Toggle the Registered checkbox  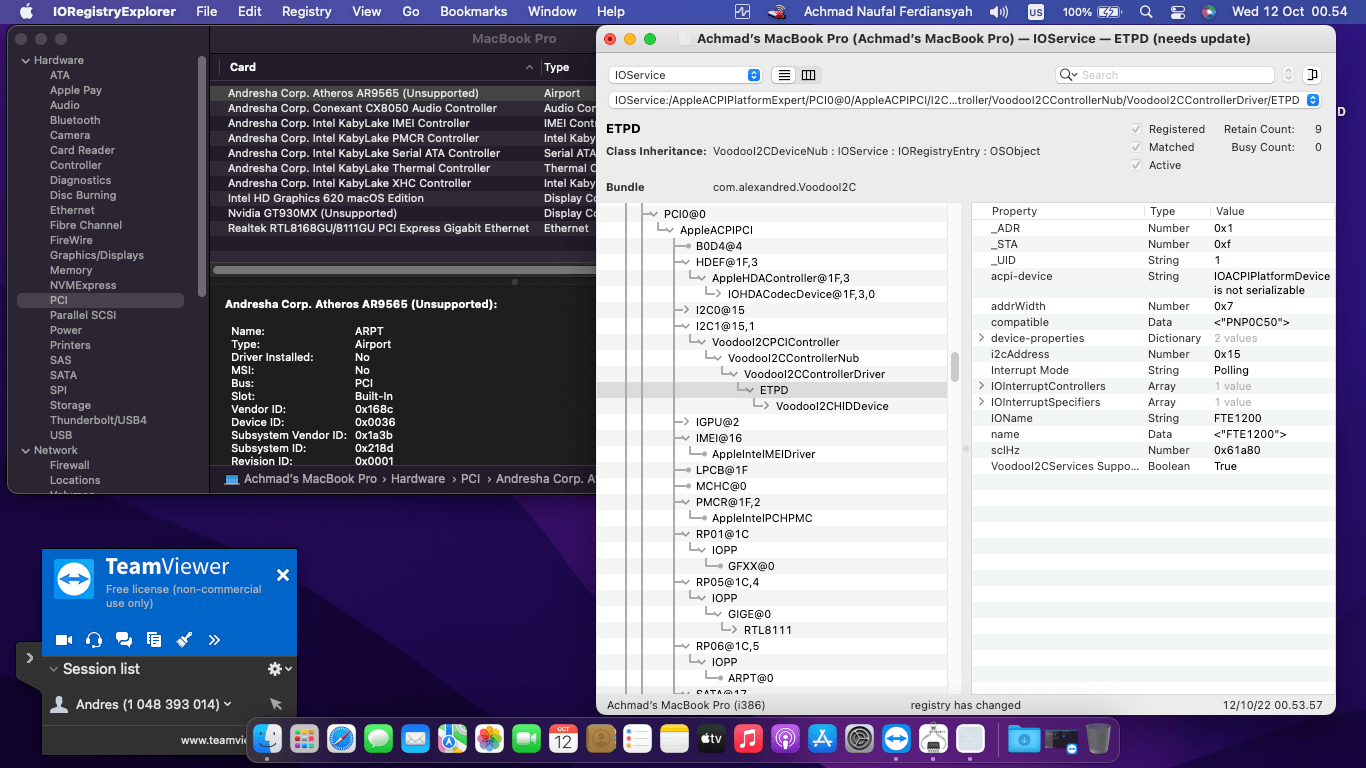[1136, 129]
